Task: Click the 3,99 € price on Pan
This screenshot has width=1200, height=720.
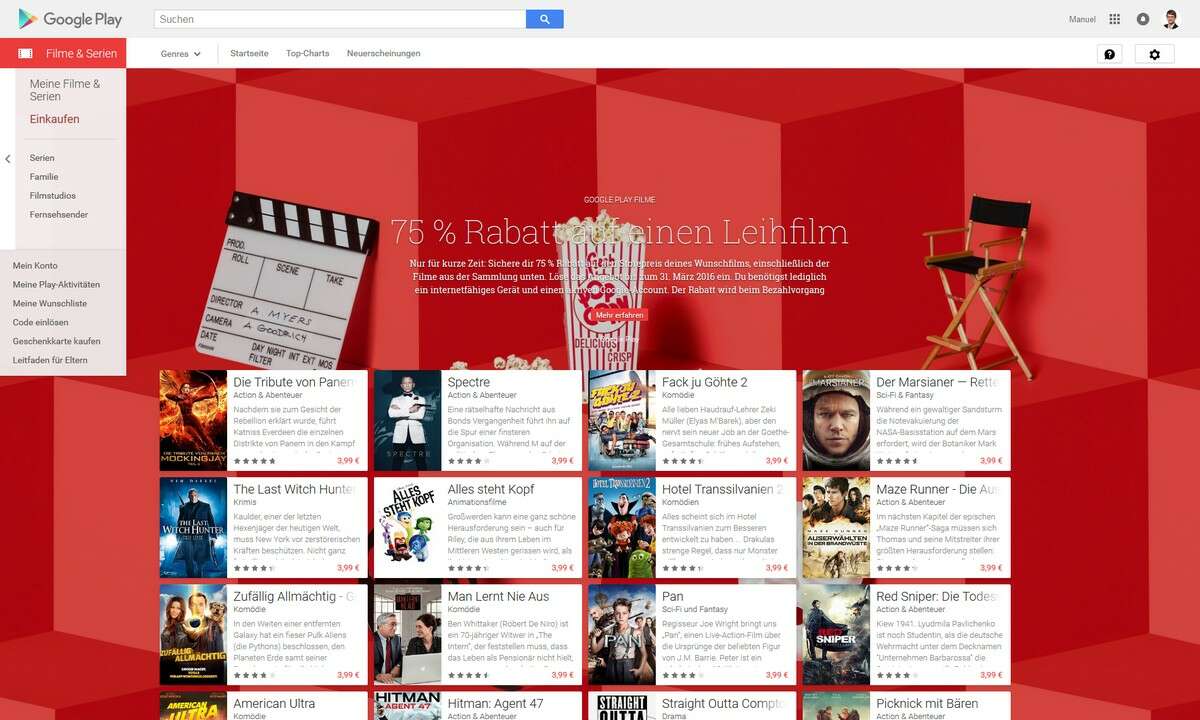Action: (x=777, y=675)
